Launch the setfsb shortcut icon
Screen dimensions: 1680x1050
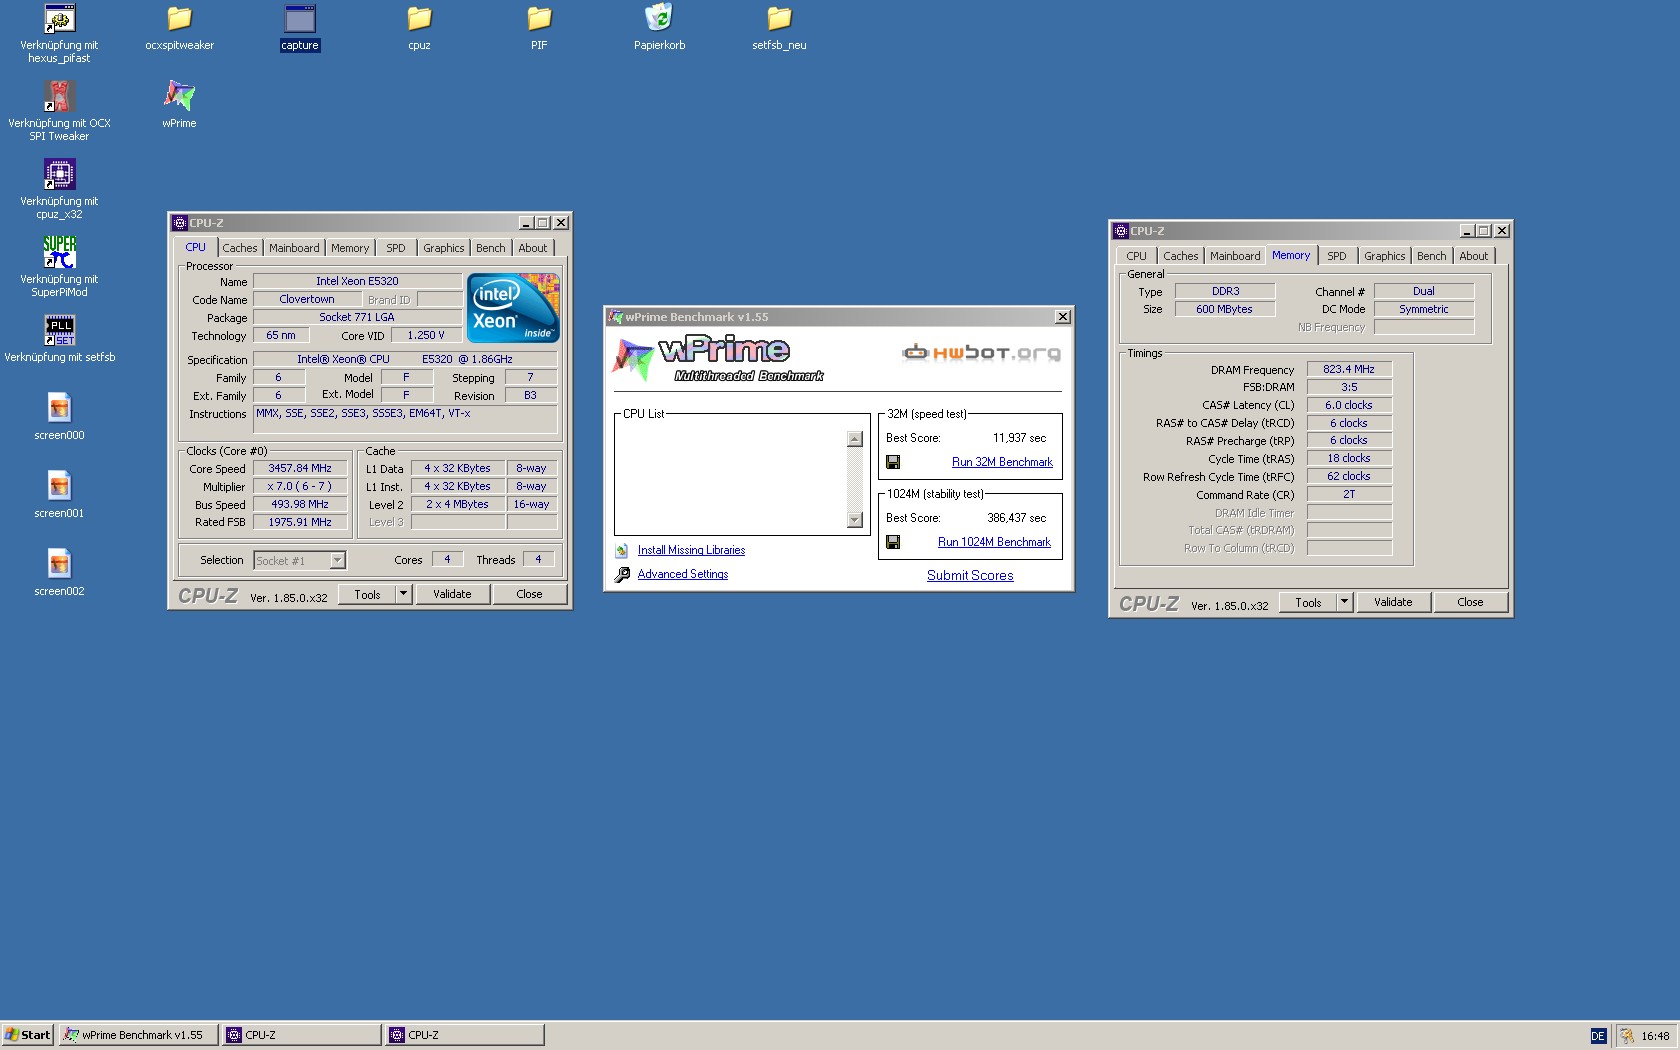(59, 331)
